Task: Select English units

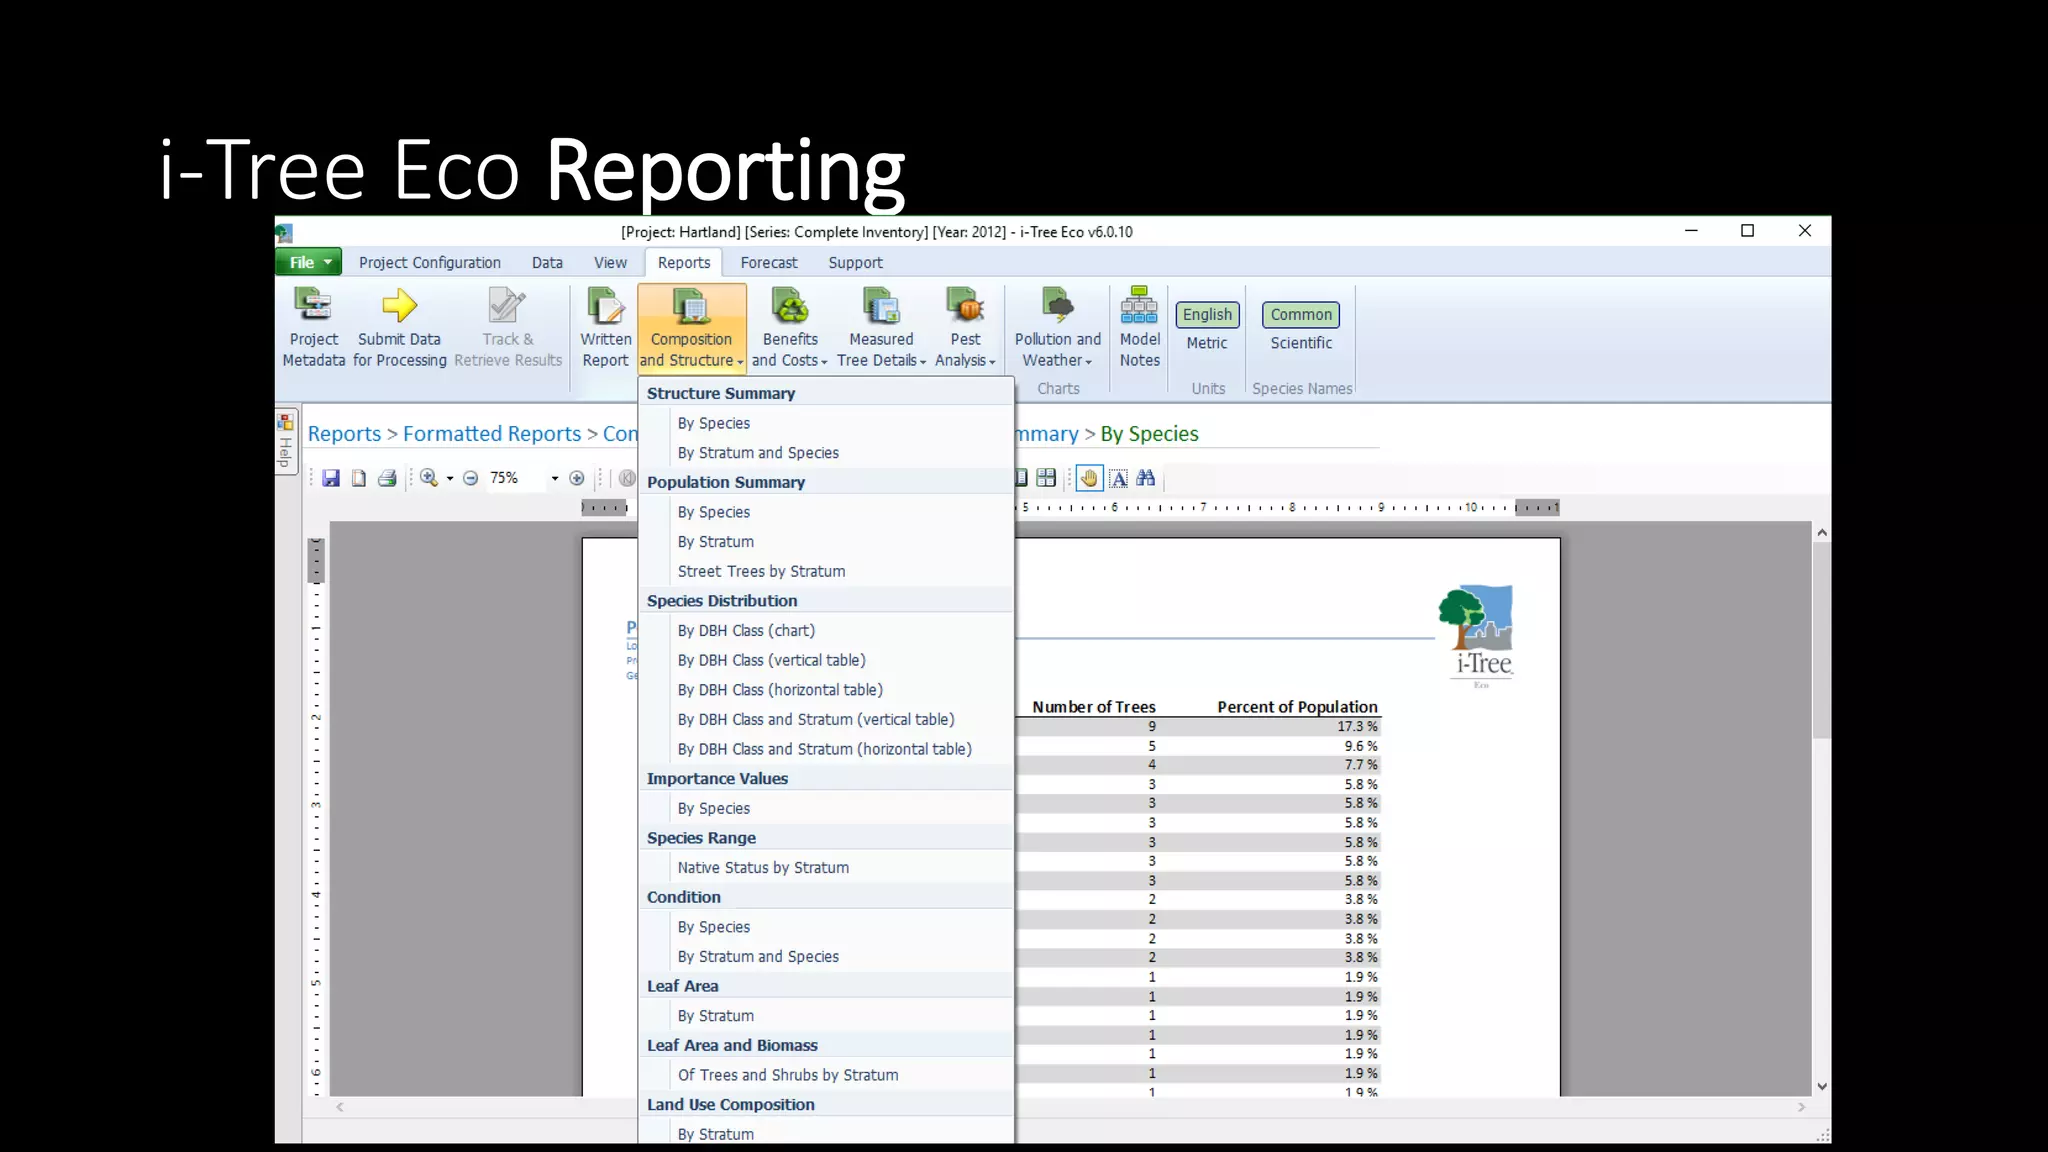Action: click(x=1207, y=314)
